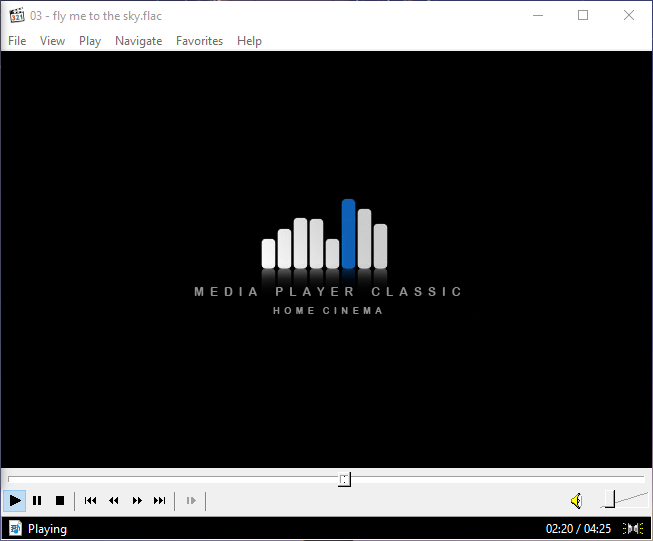Click the volume slider handle
Viewport: 653px width, 541px height.
(607, 500)
